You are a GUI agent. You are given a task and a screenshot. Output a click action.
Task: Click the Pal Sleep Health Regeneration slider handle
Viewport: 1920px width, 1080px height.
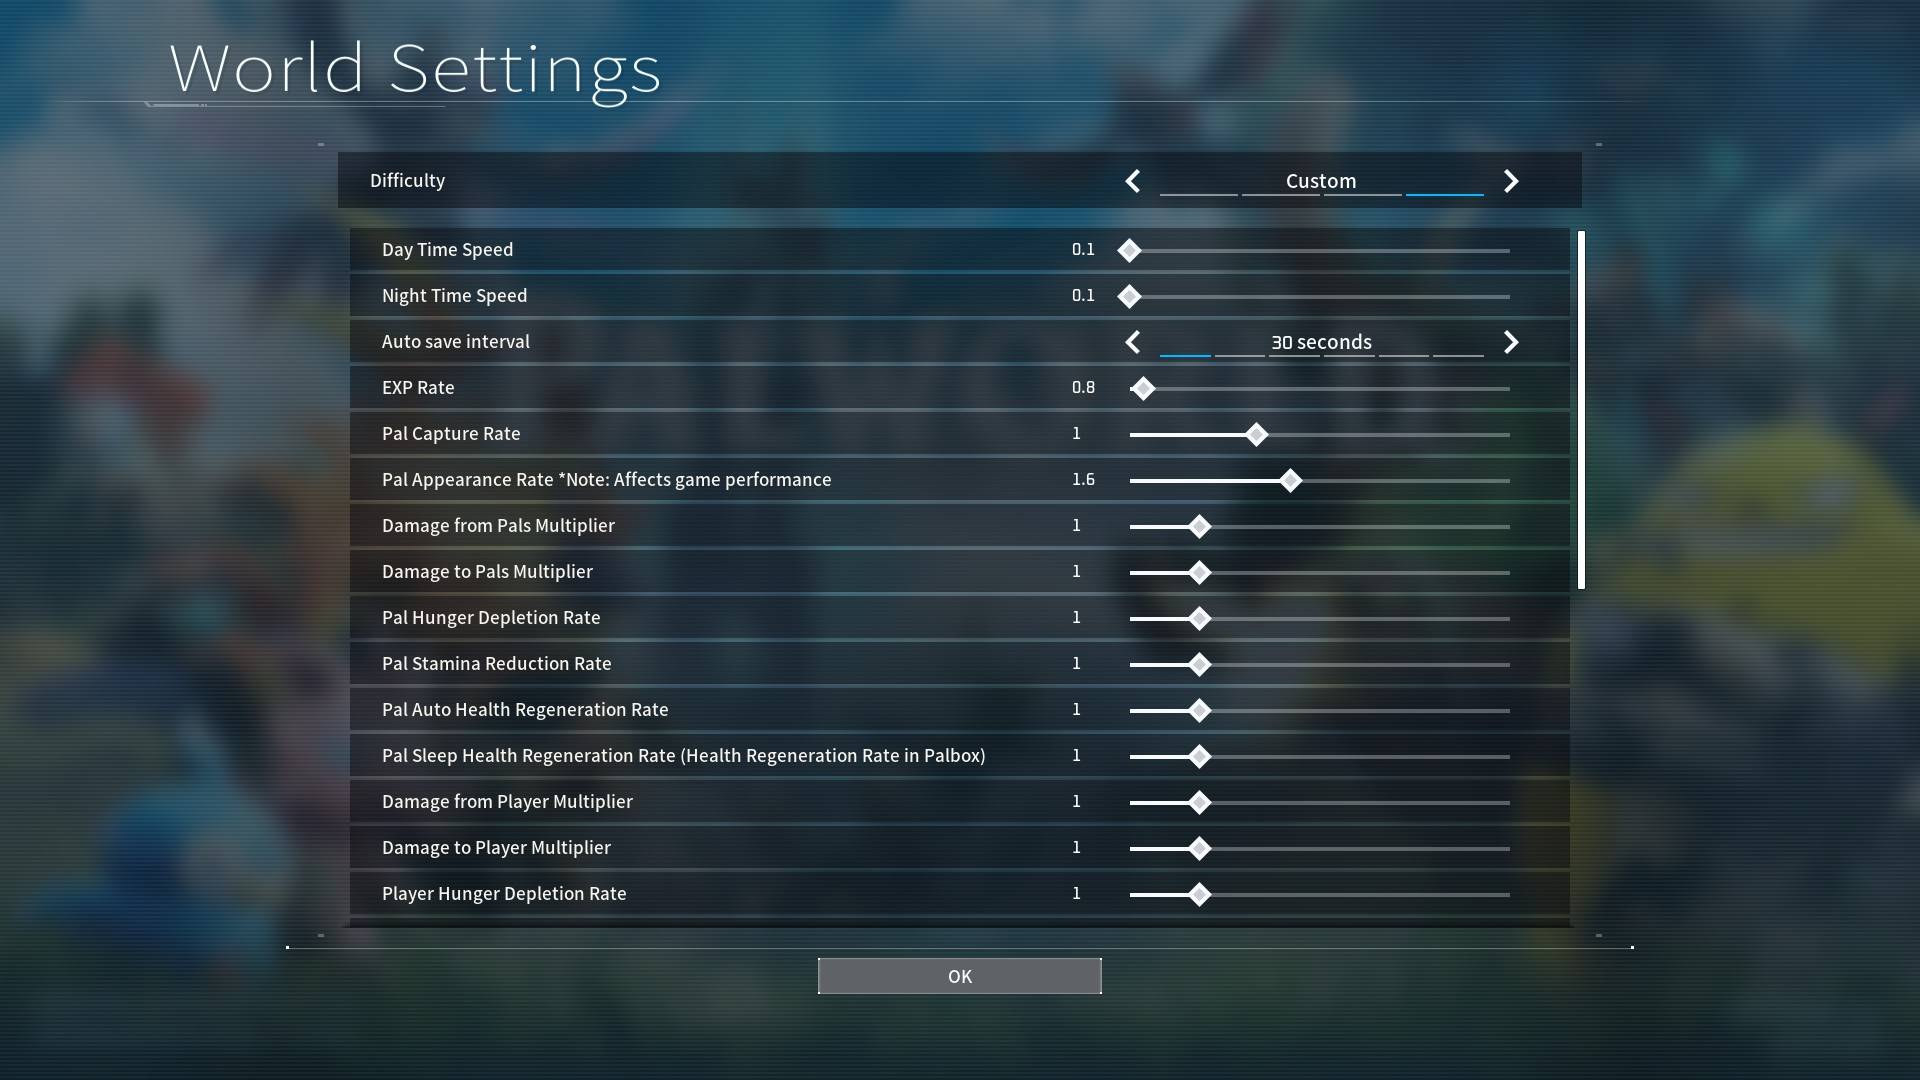point(1199,757)
